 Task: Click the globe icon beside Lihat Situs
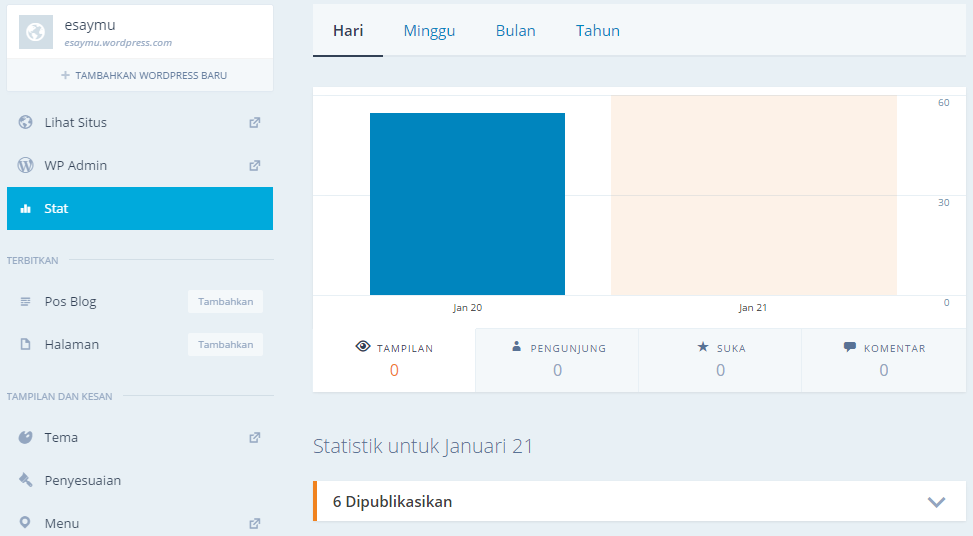click(x=25, y=122)
